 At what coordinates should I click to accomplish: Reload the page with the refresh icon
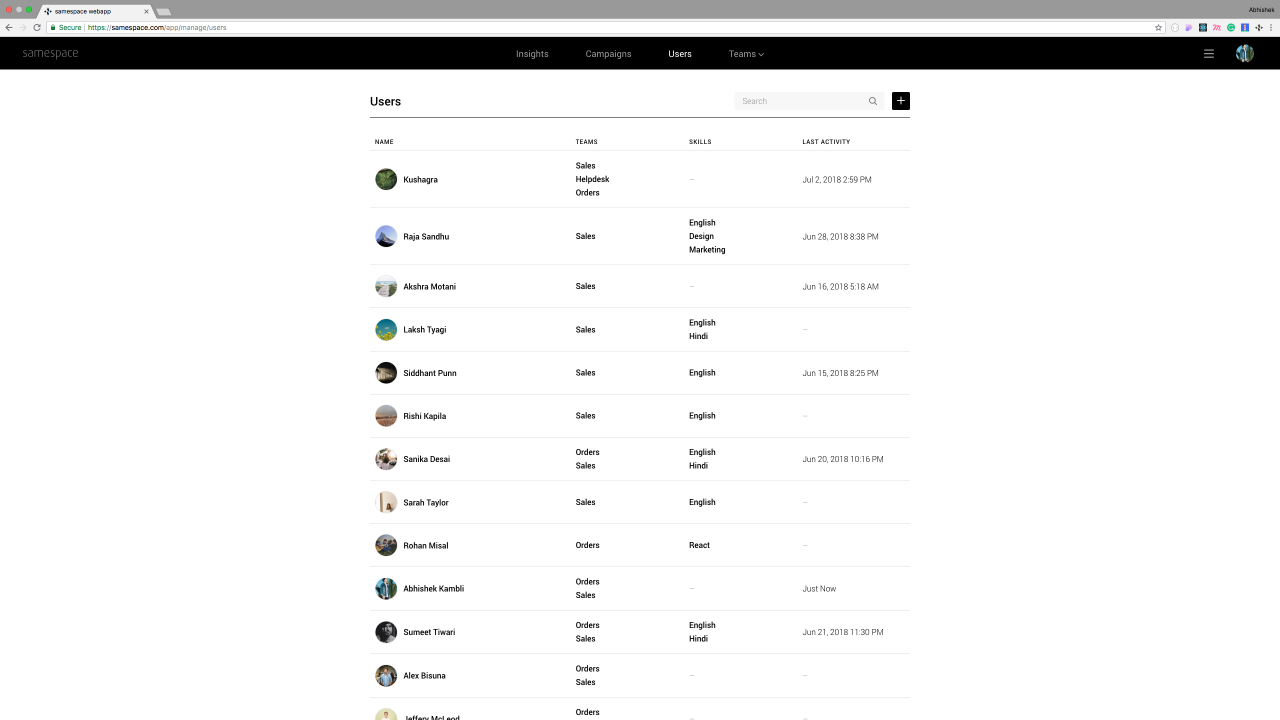[x=37, y=27]
